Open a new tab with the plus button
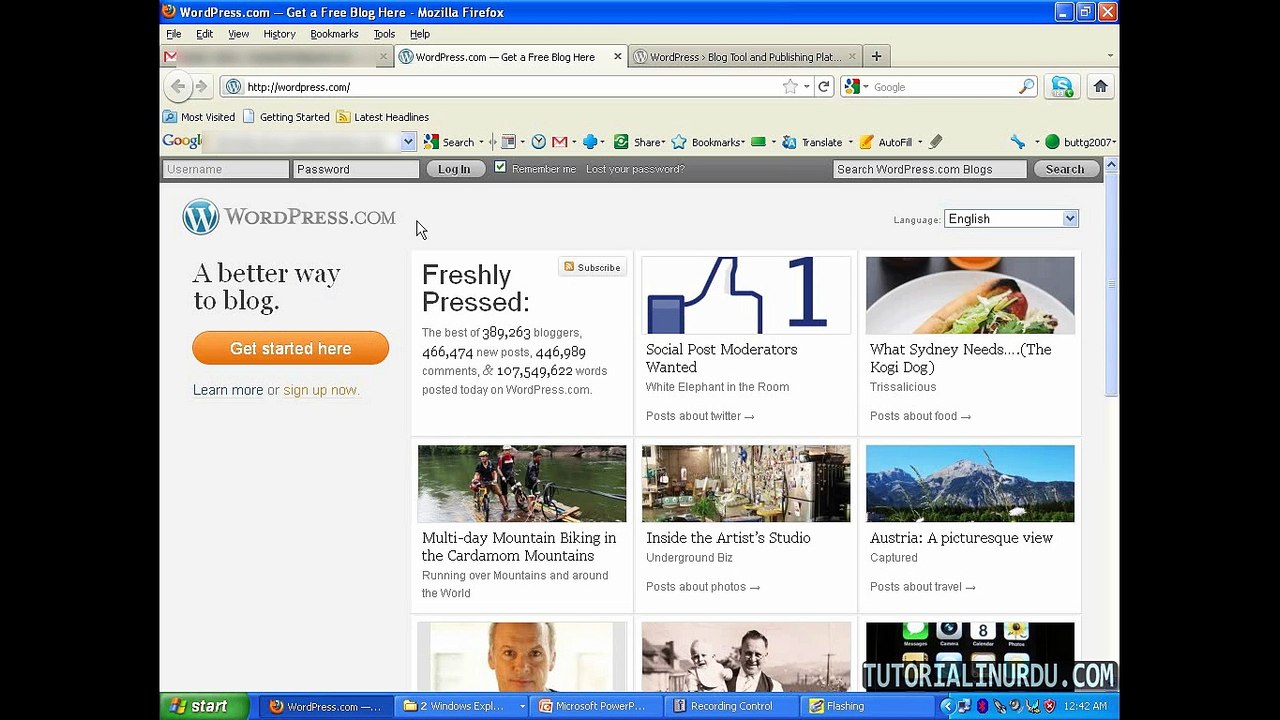1280x720 pixels. (876, 57)
